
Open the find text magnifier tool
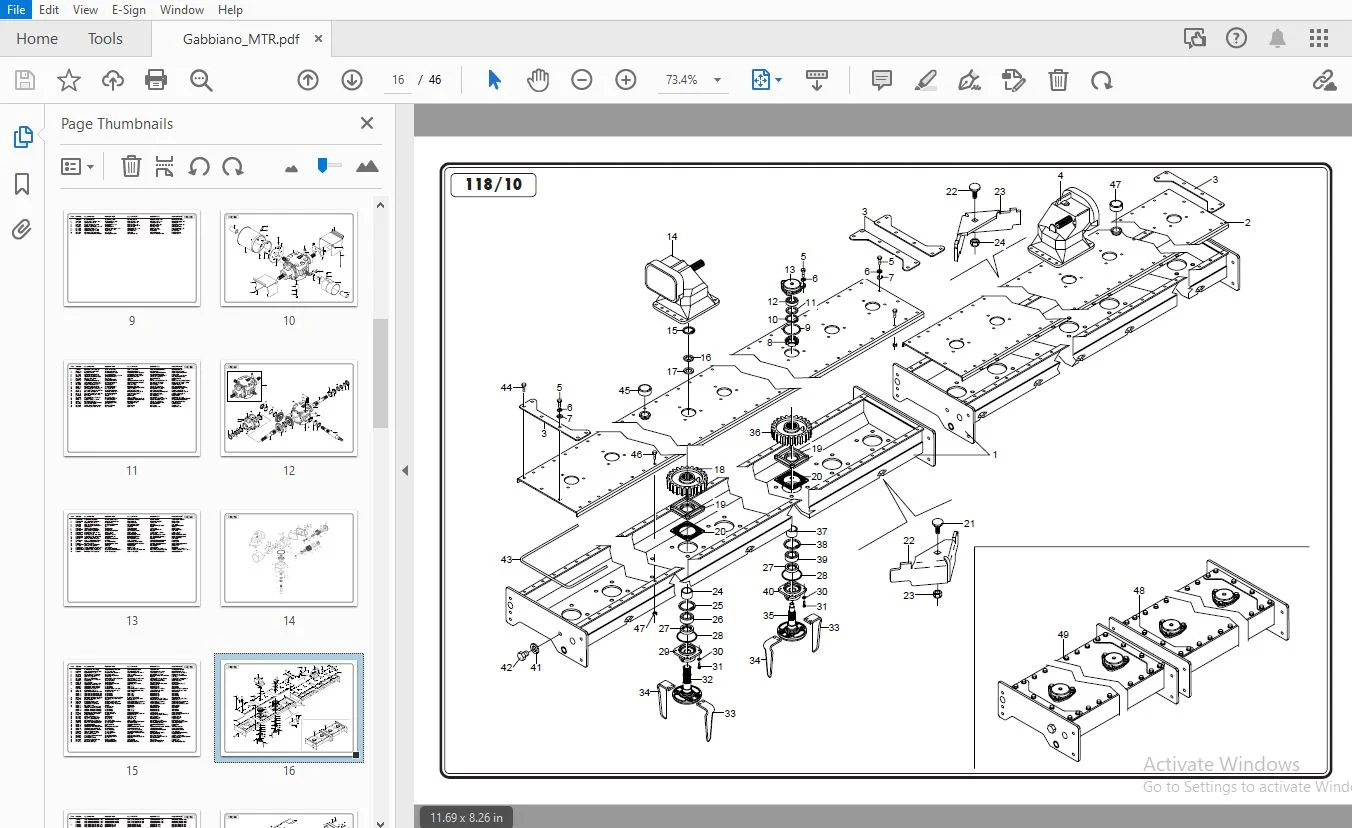click(x=201, y=80)
